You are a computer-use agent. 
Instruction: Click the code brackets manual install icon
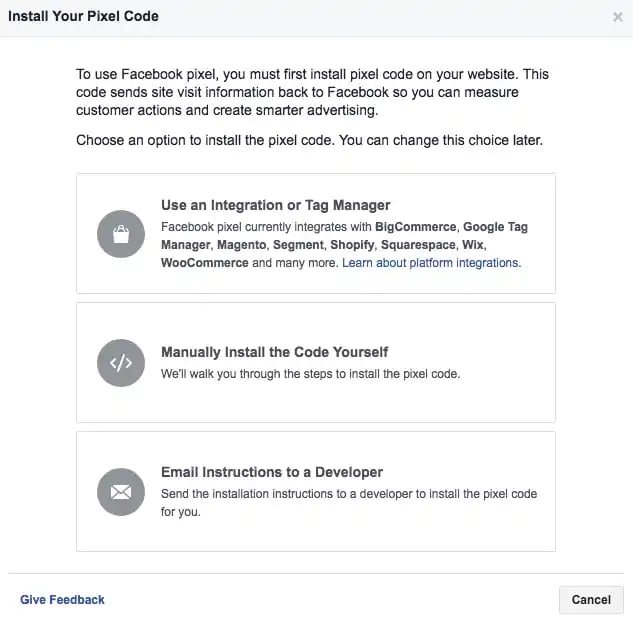[x=121, y=363]
